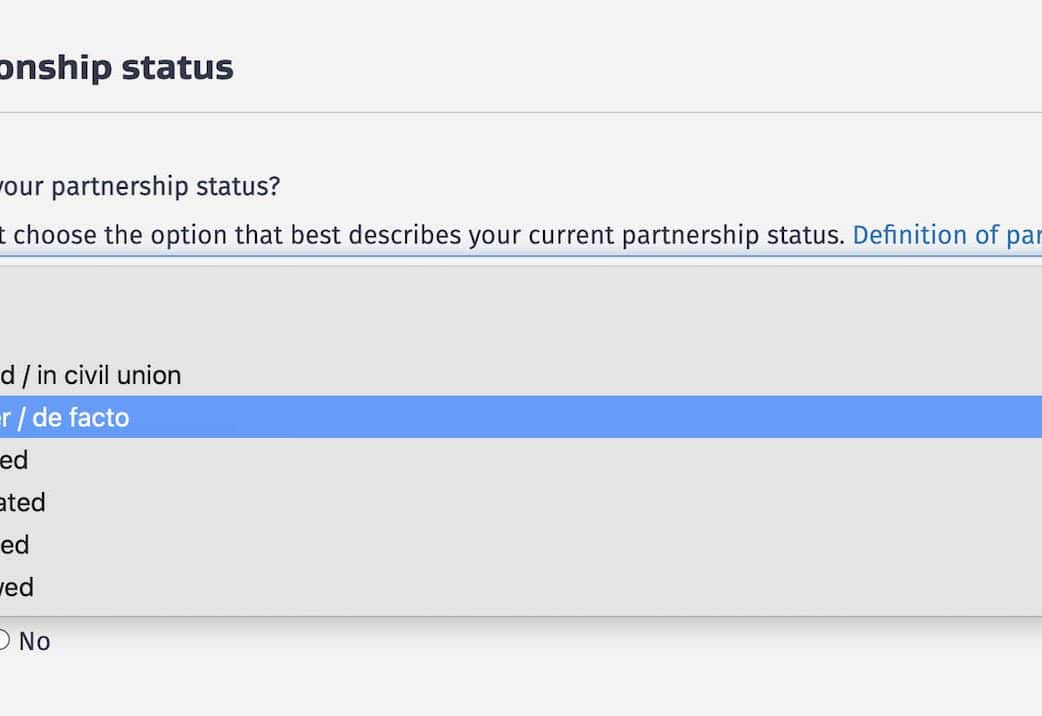The width and height of the screenshot is (1042, 716).
Task: Click the "No" label text
Action: [x=34, y=642]
